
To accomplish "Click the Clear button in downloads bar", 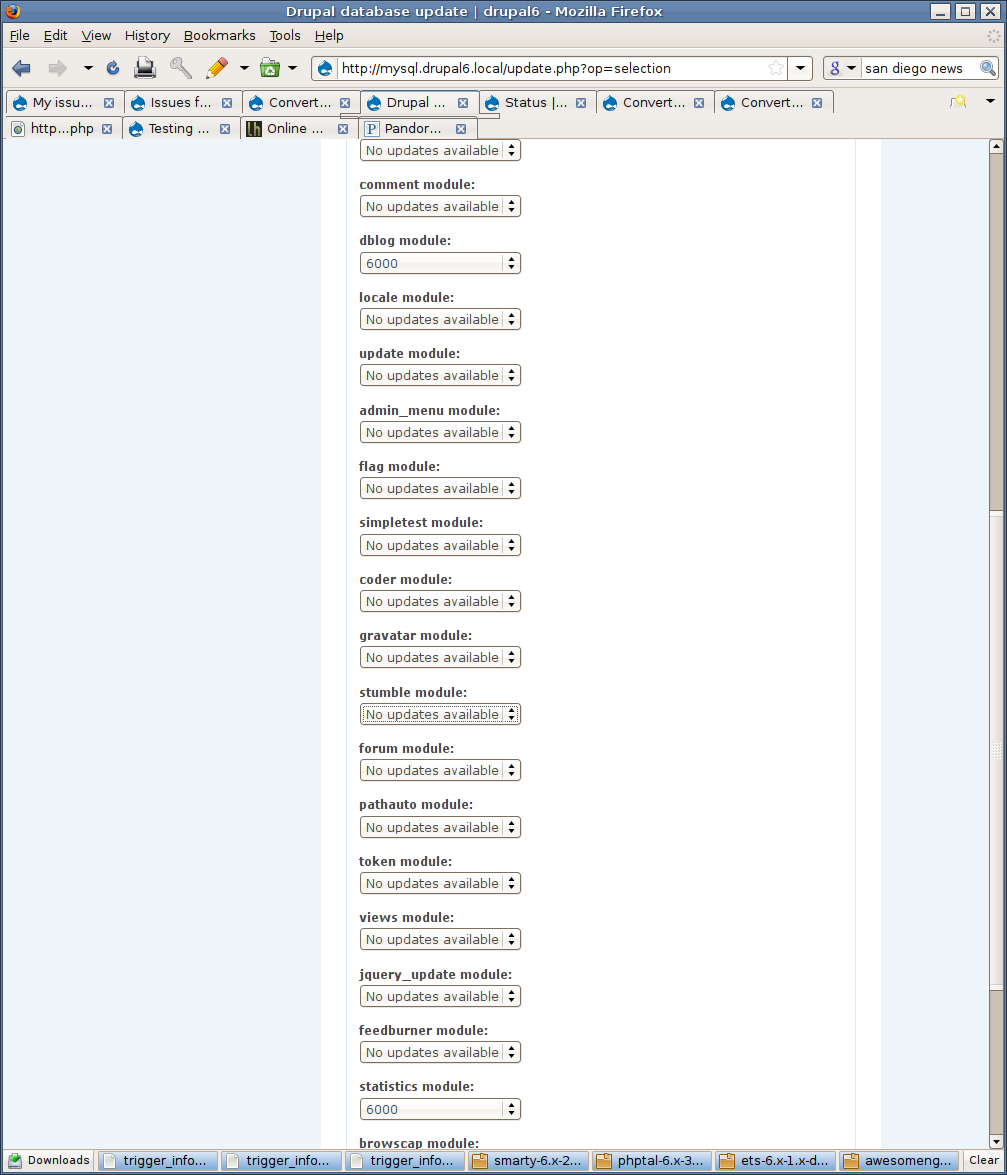I will (x=983, y=1160).
